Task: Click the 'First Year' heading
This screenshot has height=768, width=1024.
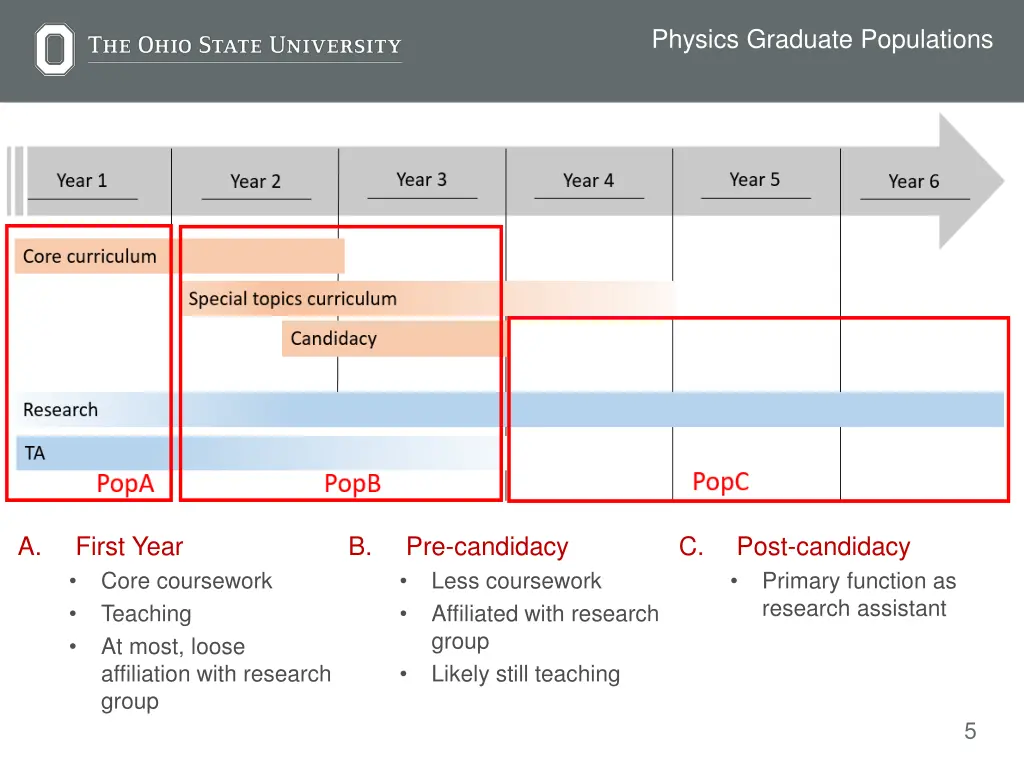Action: click(129, 546)
